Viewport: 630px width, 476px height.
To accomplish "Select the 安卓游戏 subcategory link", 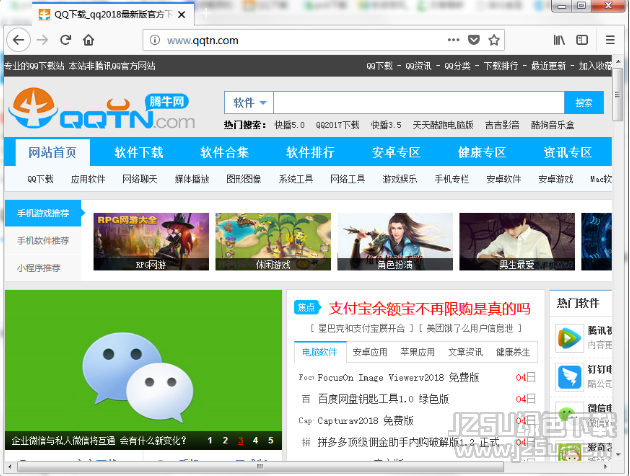I will [x=556, y=179].
